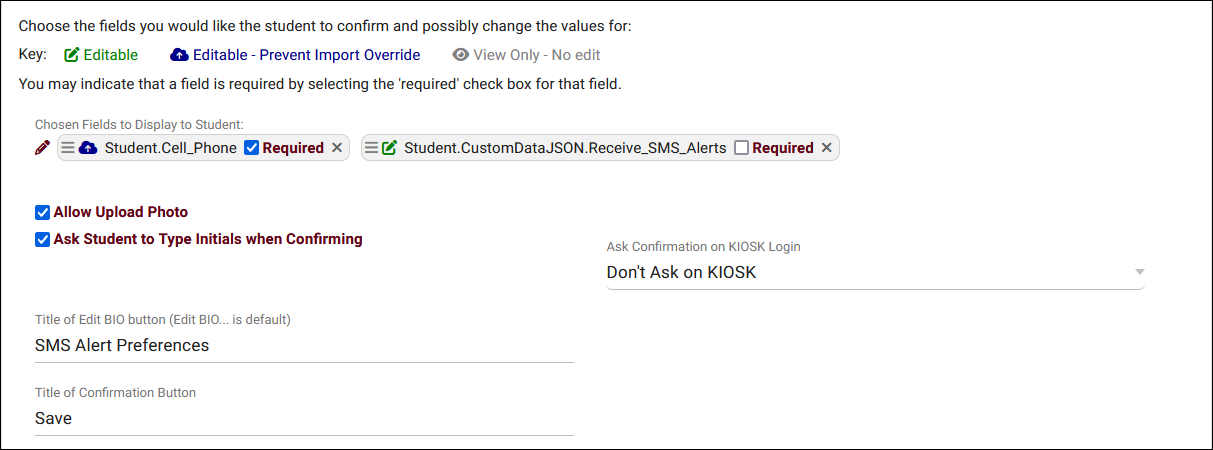1213x450 pixels.
Task: Click the View Only eye key icon
Action: (x=461, y=55)
